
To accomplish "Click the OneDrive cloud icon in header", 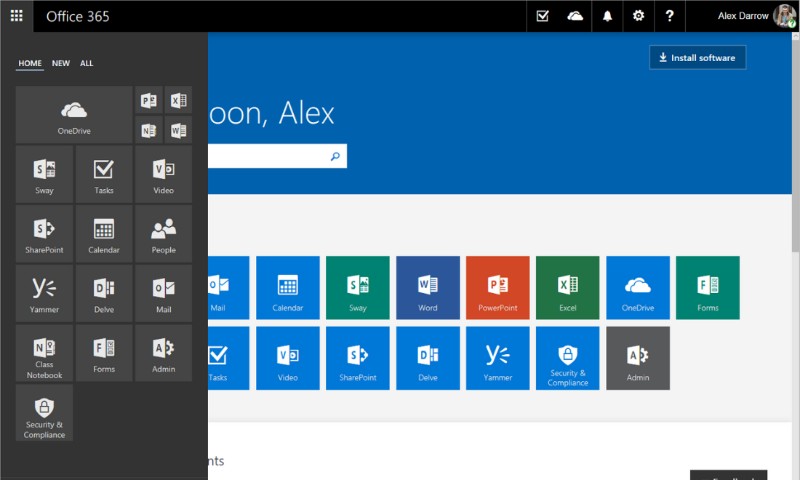I will tap(575, 16).
